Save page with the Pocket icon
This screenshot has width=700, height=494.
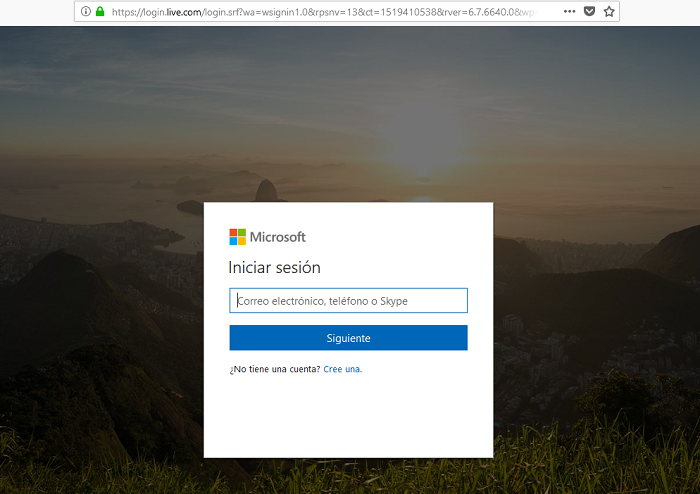click(x=590, y=12)
